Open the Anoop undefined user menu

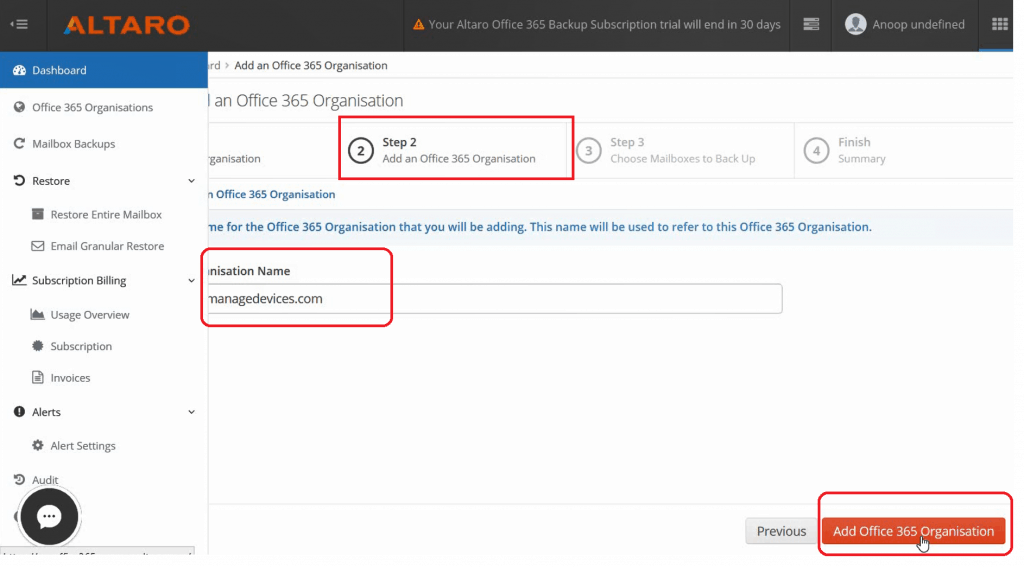904,25
